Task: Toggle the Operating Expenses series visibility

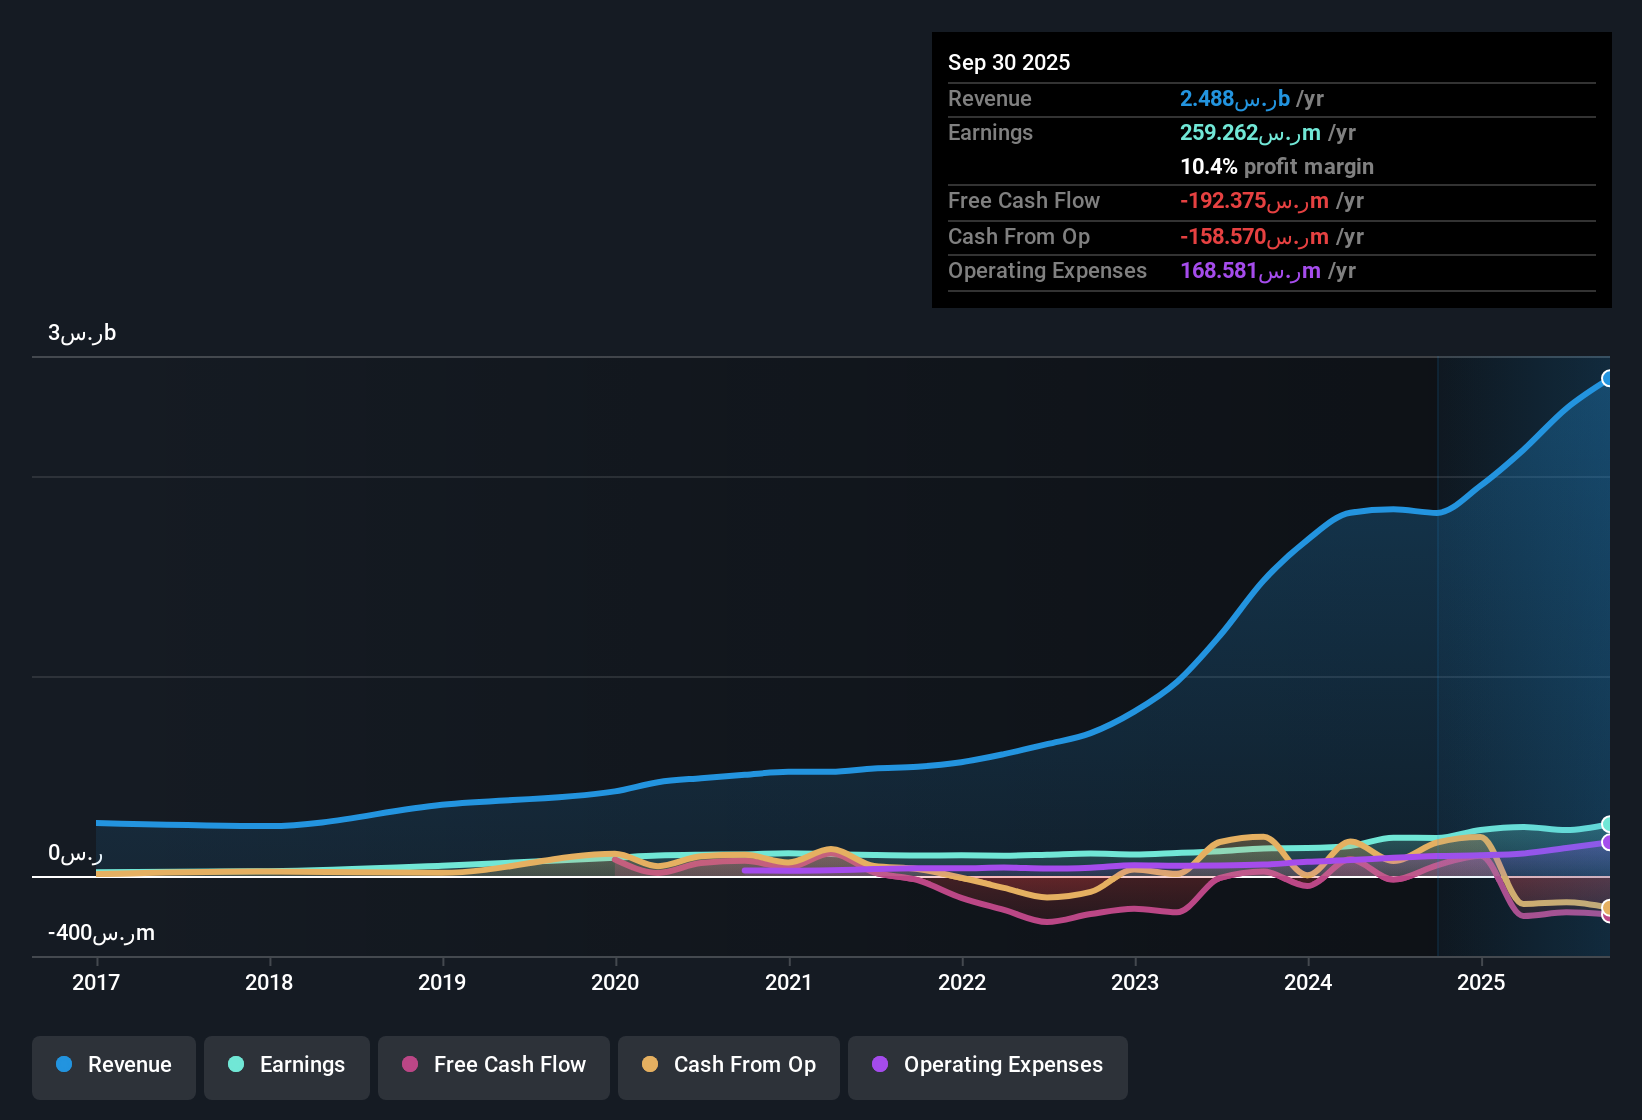Action: pyautogui.click(x=987, y=1065)
